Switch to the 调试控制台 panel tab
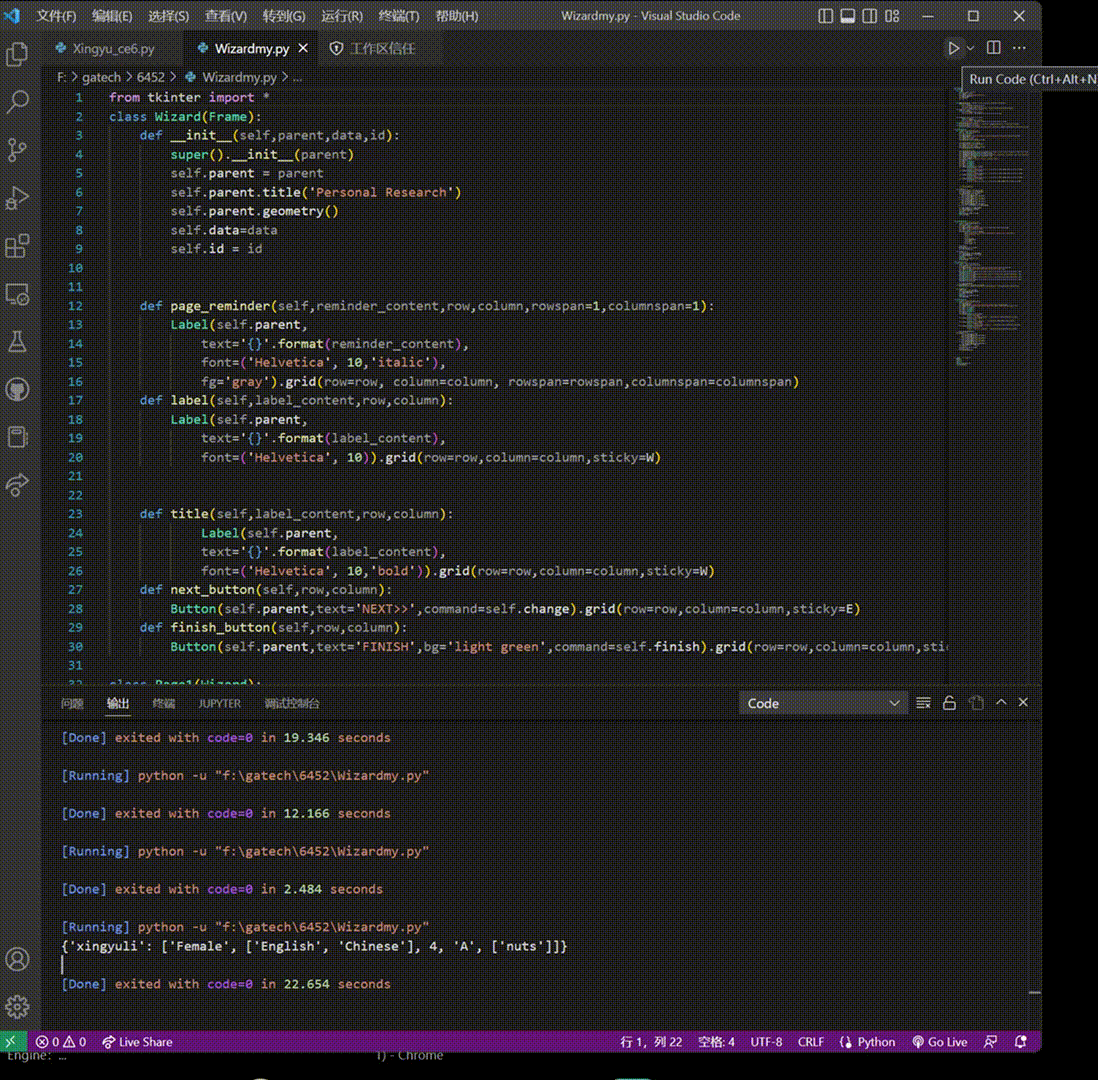The height and width of the screenshot is (1080, 1098). tap(292, 703)
